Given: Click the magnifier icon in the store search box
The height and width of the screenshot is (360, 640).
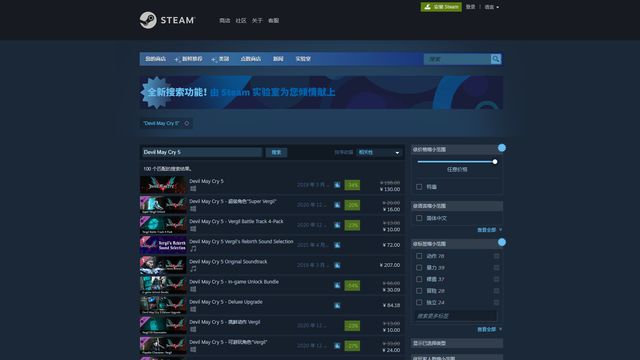Looking at the screenshot, I should [496, 59].
